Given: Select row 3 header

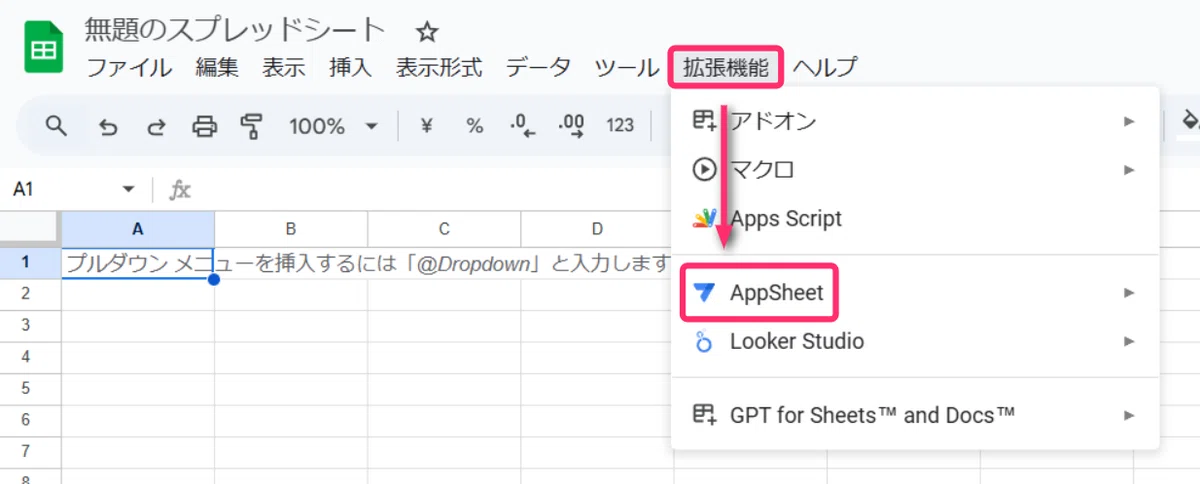Looking at the screenshot, I should pyautogui.click(x=30, y=326).
